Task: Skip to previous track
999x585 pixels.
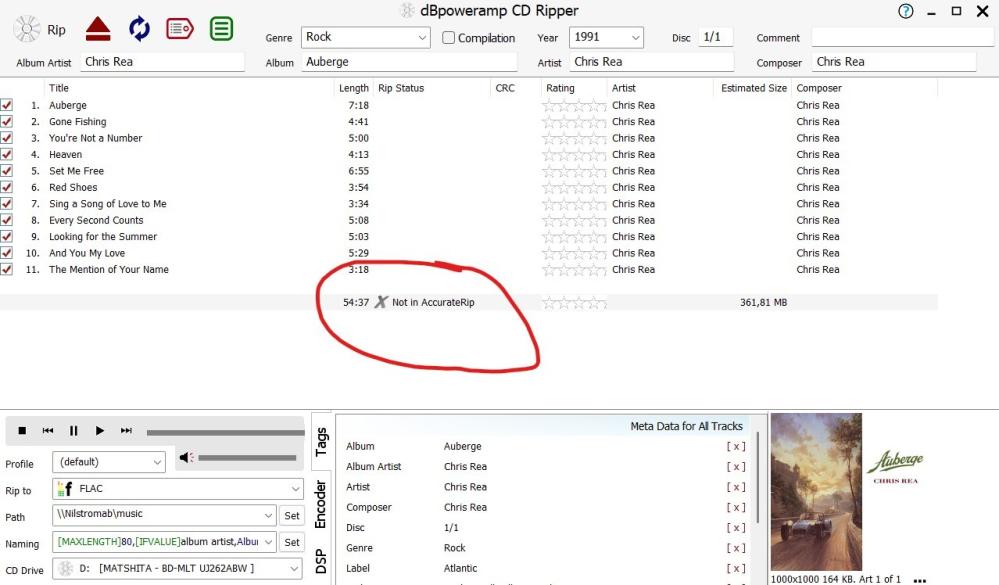Action: (48, 431)
